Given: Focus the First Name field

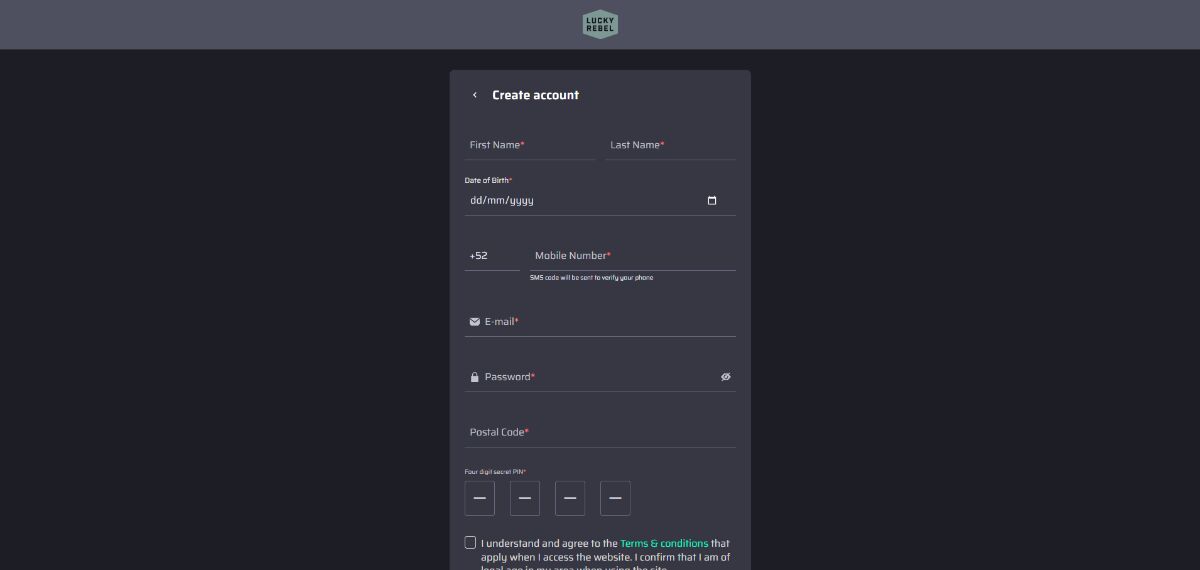Looking at the screenshot, I should click(530, 145).
